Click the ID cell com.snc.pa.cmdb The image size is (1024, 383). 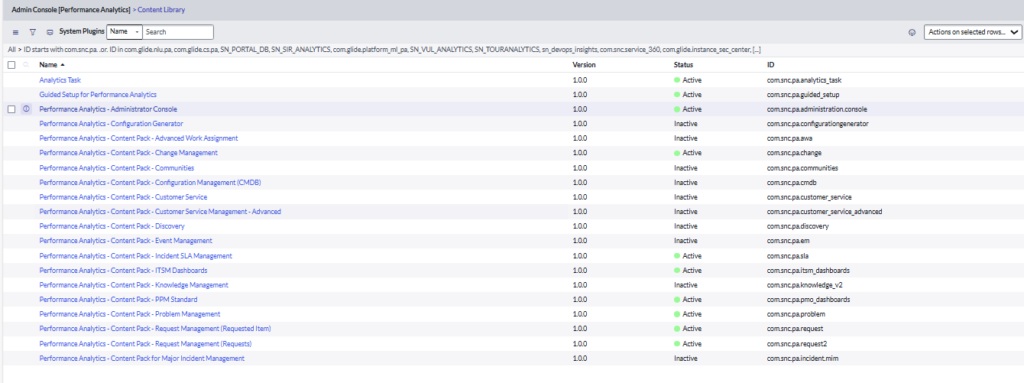pos(792,182)
